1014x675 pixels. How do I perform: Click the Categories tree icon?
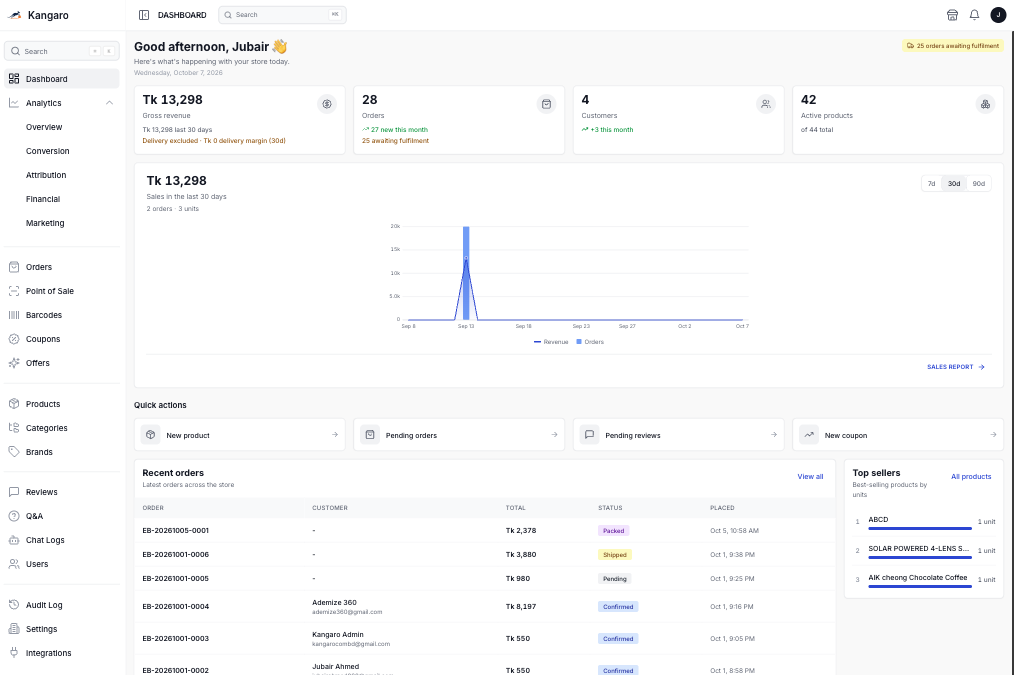14,427
